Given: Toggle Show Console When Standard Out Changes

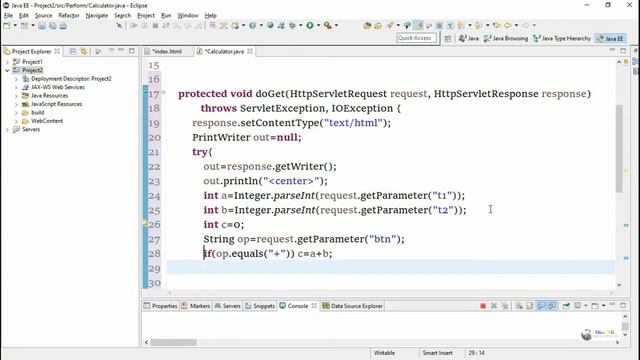Looking at the screenshot, I should [541, 306].
